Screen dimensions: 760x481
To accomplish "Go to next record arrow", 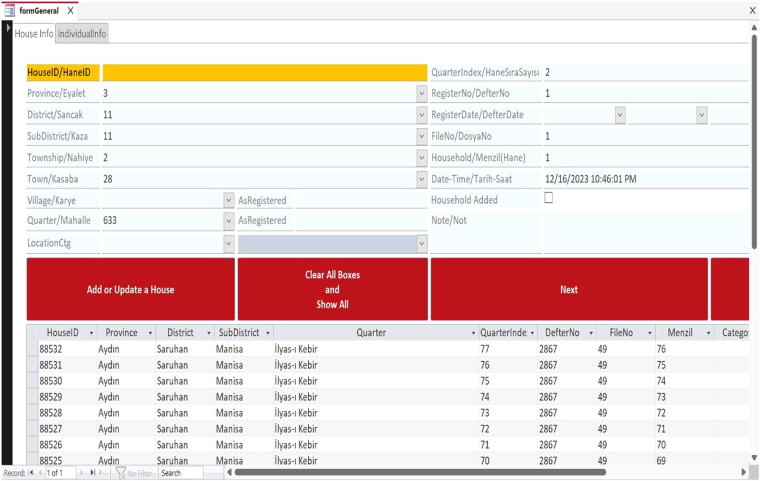I will 81,472.
